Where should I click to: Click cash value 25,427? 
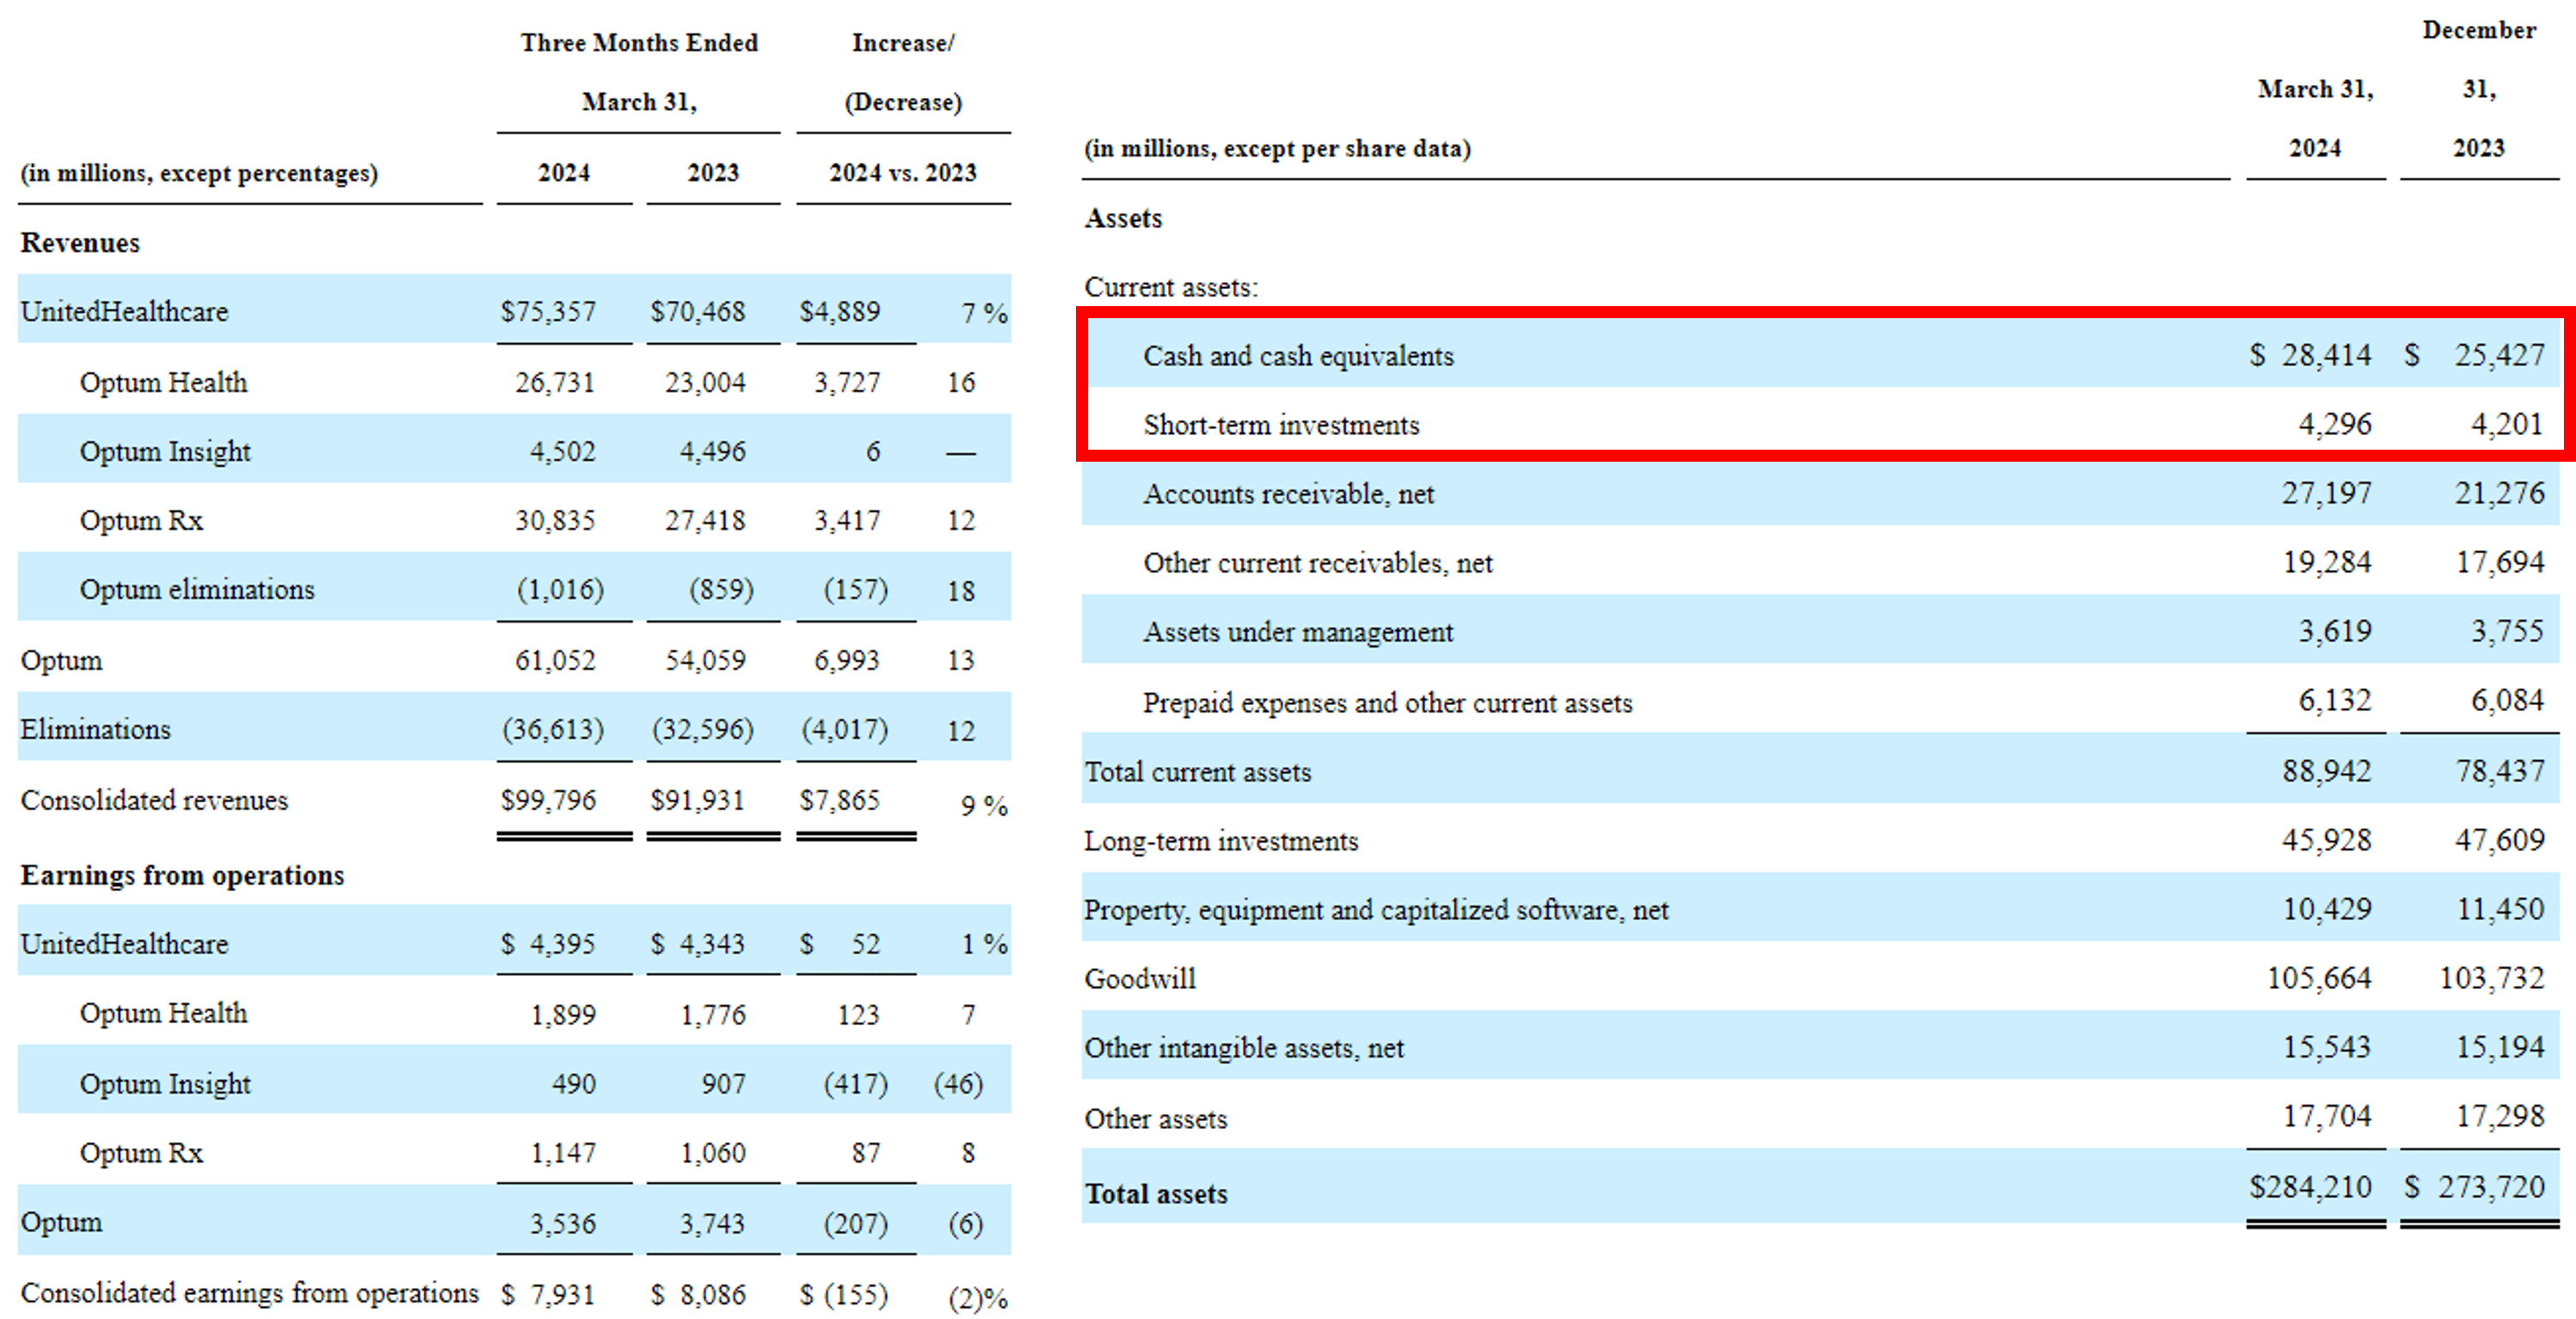tap(2499, 355)
